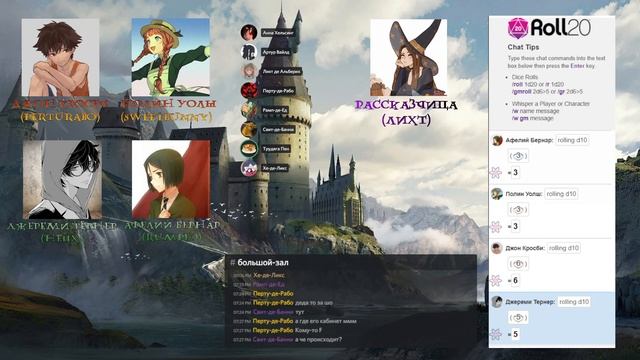Click Джереми Тернер's small avatar in Roll20 chat

[x=497, y=302]
